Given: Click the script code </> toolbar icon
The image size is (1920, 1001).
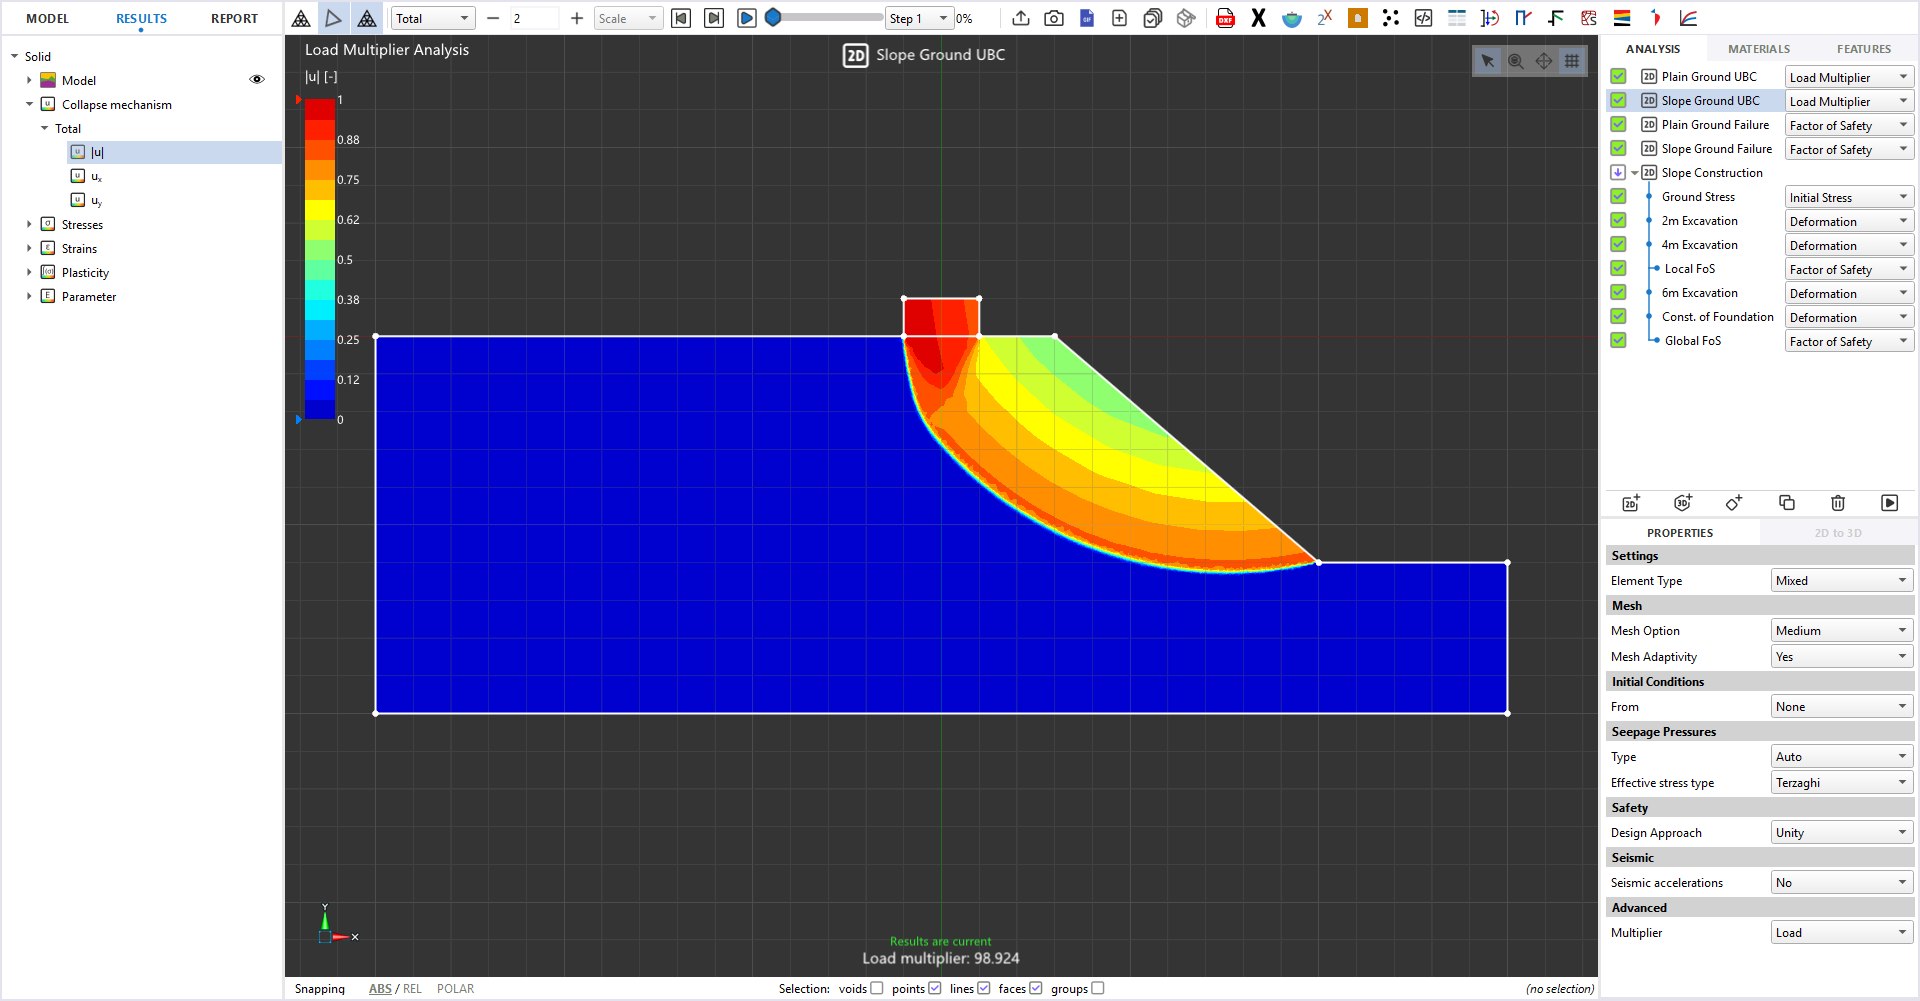Looking at the screenshot, I should (x=1424, y=18).
